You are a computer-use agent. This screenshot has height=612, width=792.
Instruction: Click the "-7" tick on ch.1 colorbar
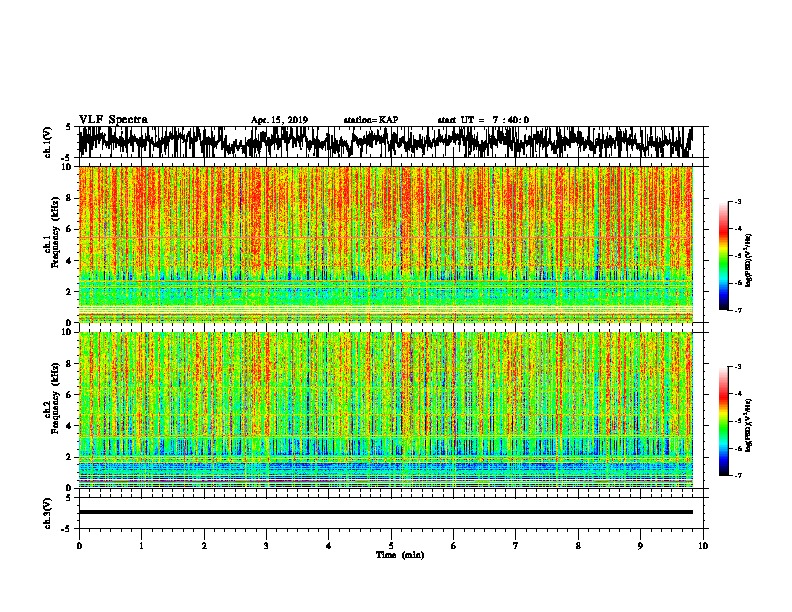(737, 310)
